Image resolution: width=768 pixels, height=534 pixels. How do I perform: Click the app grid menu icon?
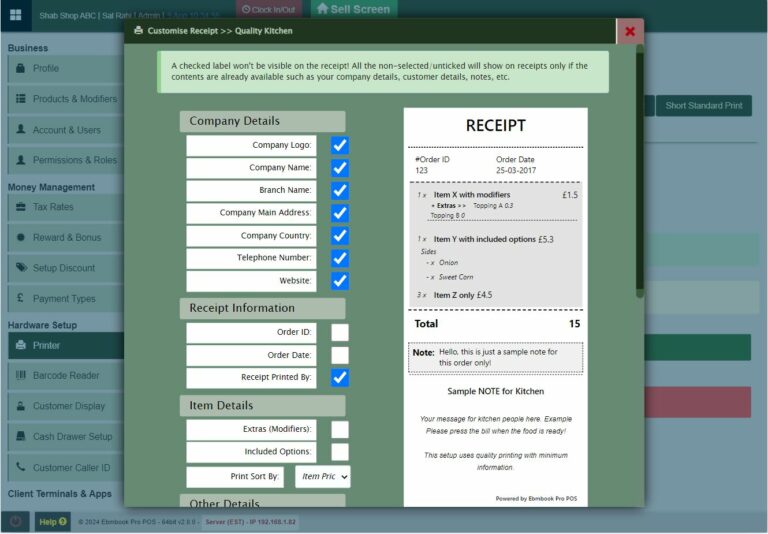click(15, 15)
